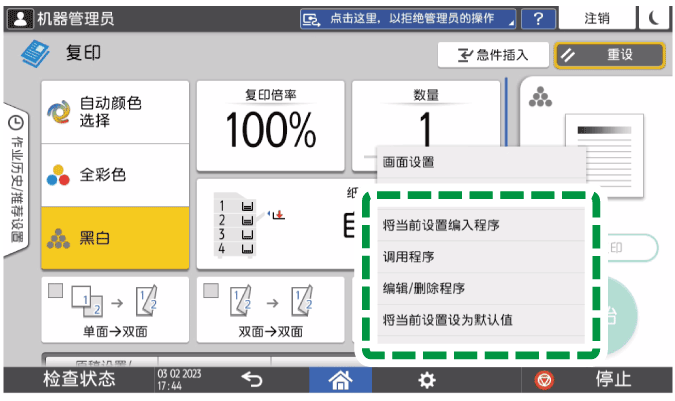Choose 将当前设置设为默认值 menu item
The height and width of the screenshot is (401, 675).
[481, 320]
